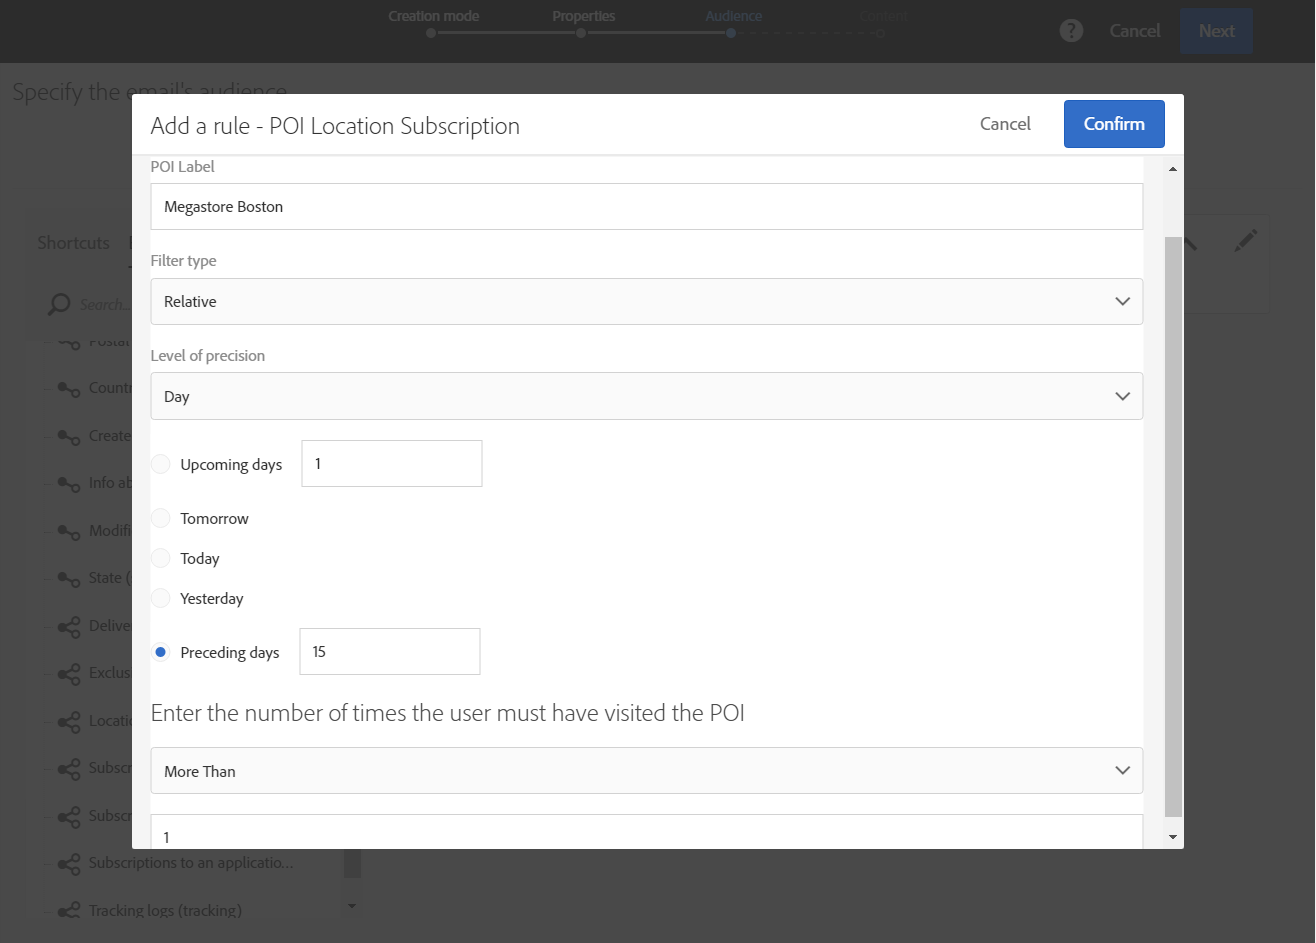The image size is (1316, 943).
Task: Click the Subscriptions to an application icon
Action: tap(68, 864)
